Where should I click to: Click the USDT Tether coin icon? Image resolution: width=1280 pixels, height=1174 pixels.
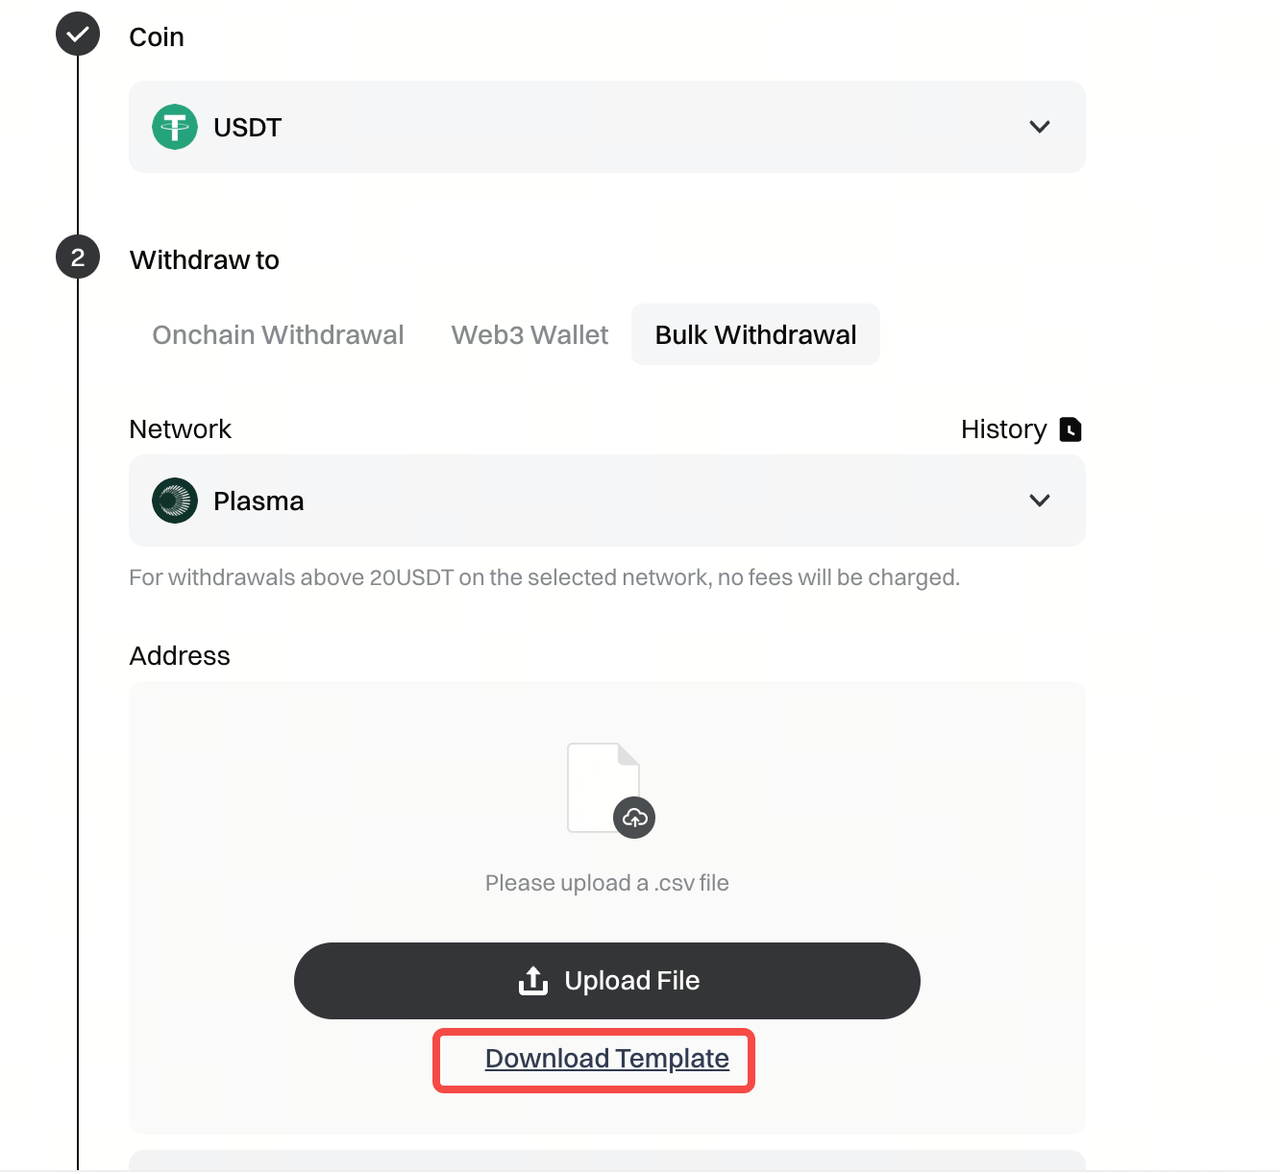point(175,127)
